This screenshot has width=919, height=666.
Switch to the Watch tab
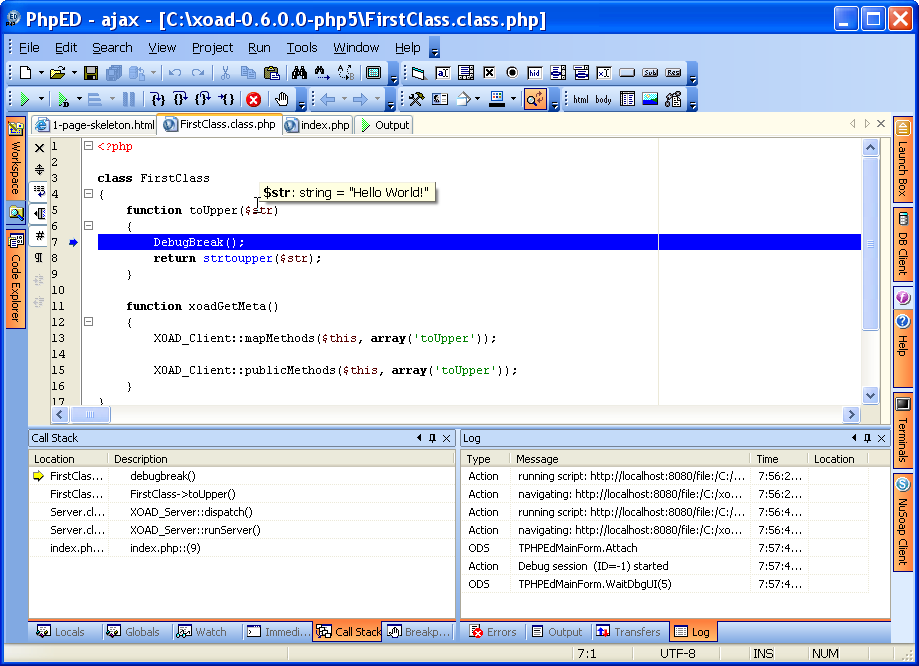pos(202,631)
